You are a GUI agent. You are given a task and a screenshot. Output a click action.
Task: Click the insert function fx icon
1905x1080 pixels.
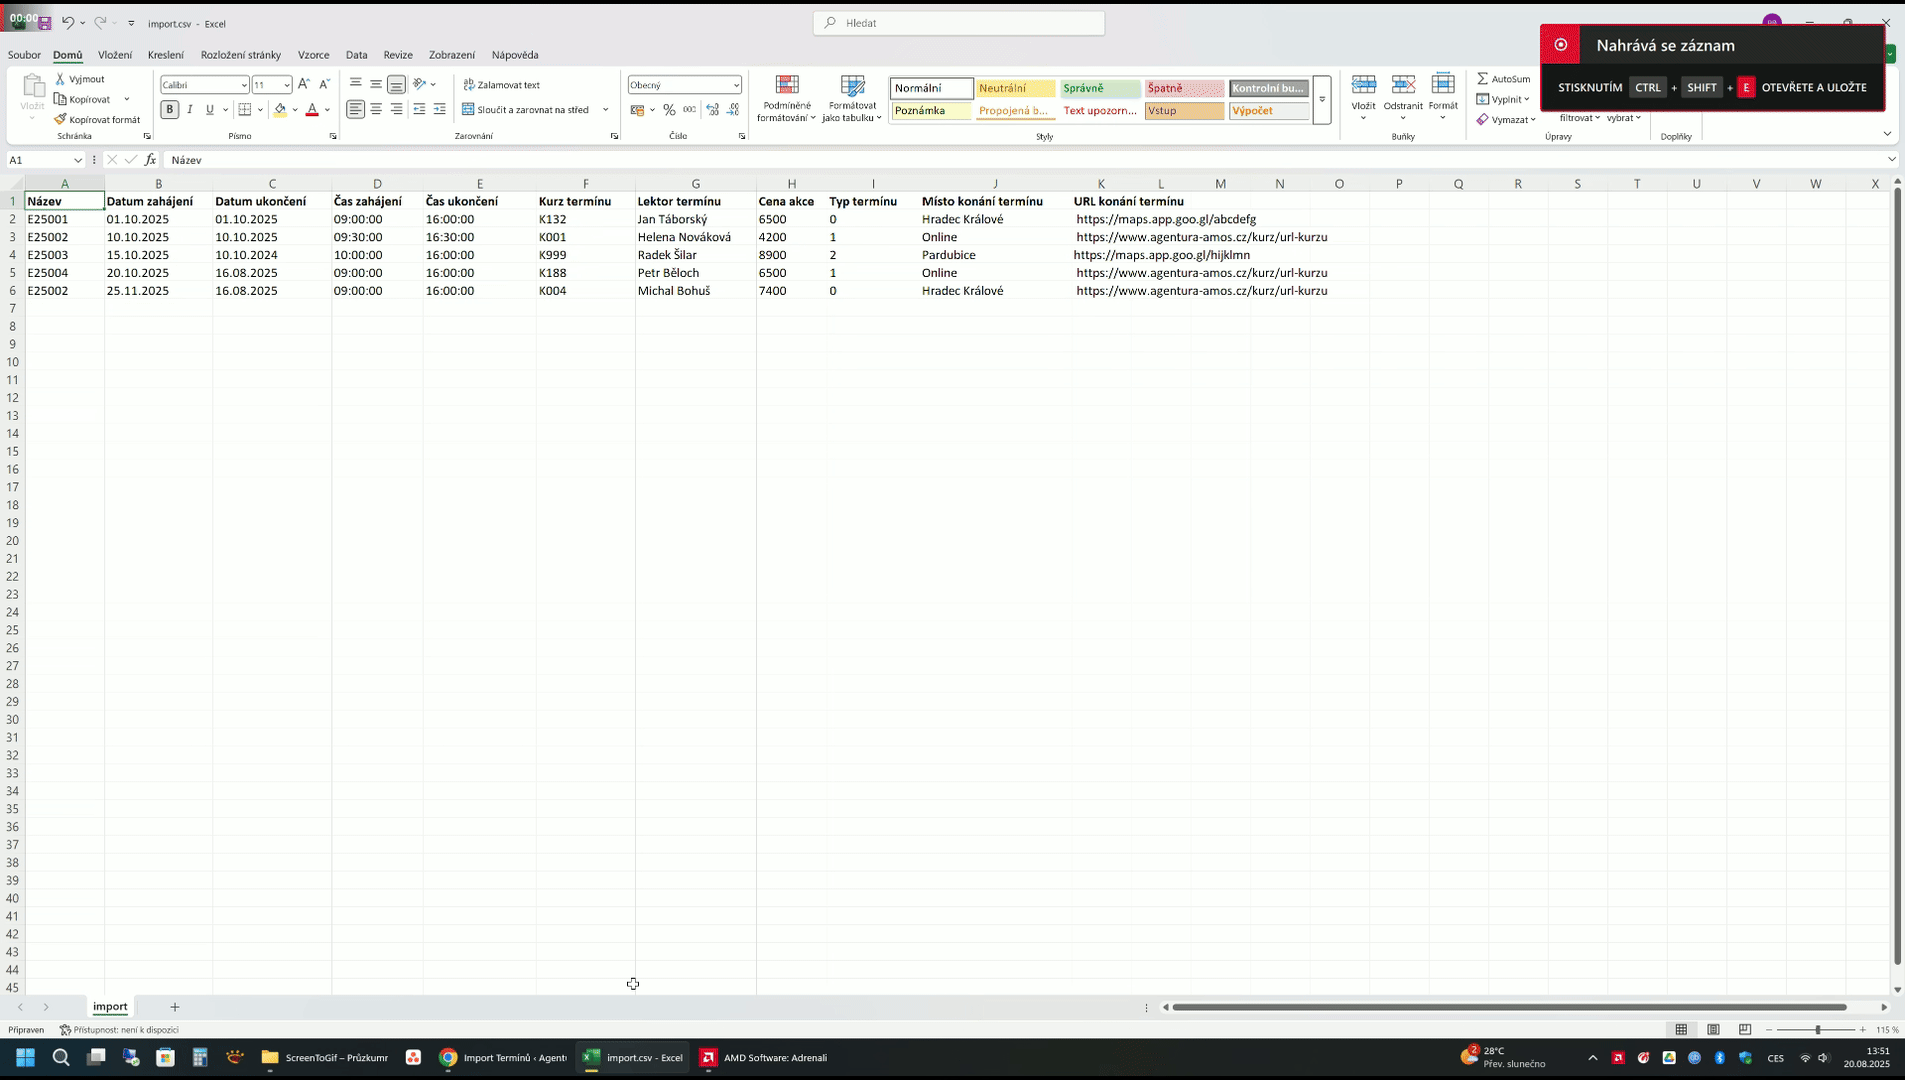(151, 160)
